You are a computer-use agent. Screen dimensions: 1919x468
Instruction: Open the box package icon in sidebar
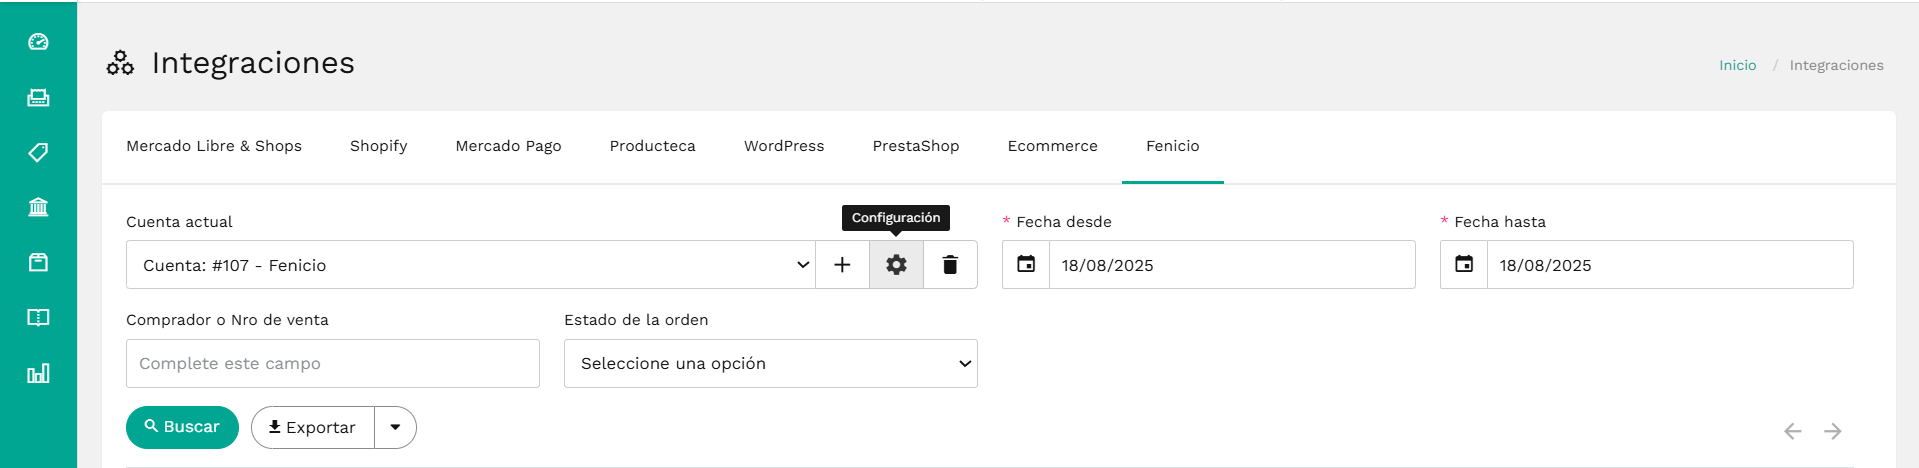38,262
